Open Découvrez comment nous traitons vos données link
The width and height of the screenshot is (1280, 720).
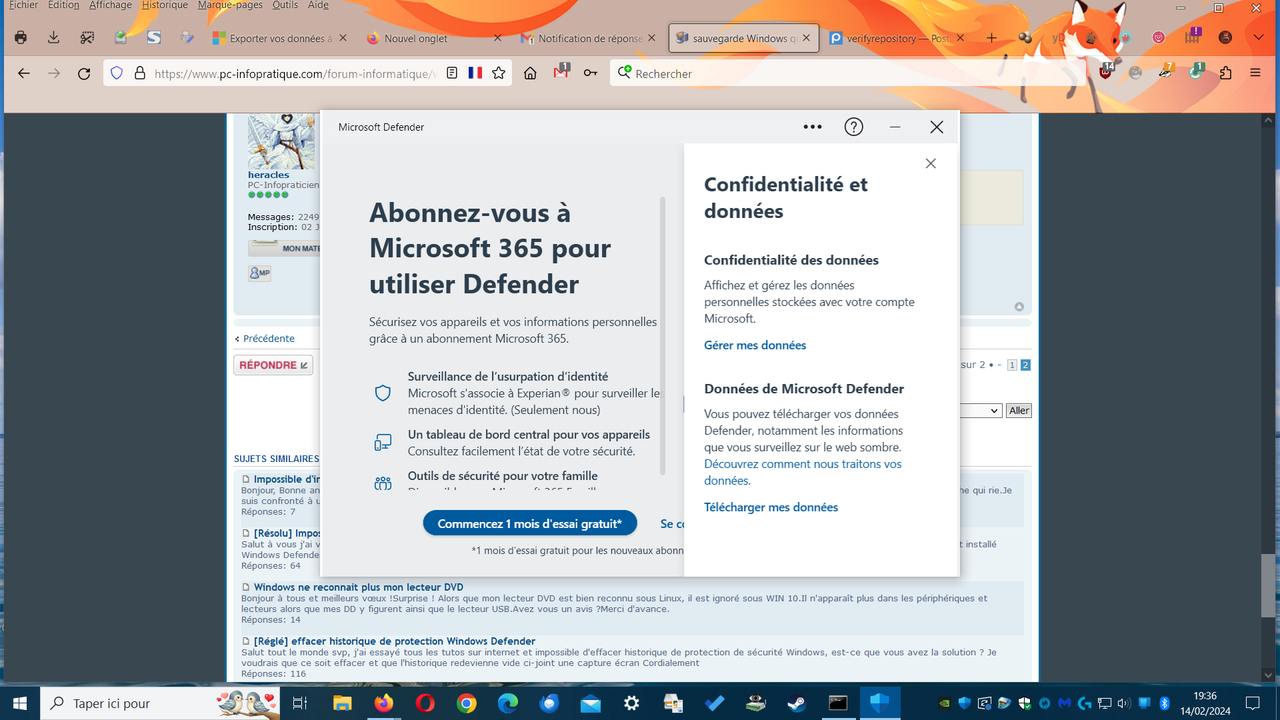[x=803, y=472]
